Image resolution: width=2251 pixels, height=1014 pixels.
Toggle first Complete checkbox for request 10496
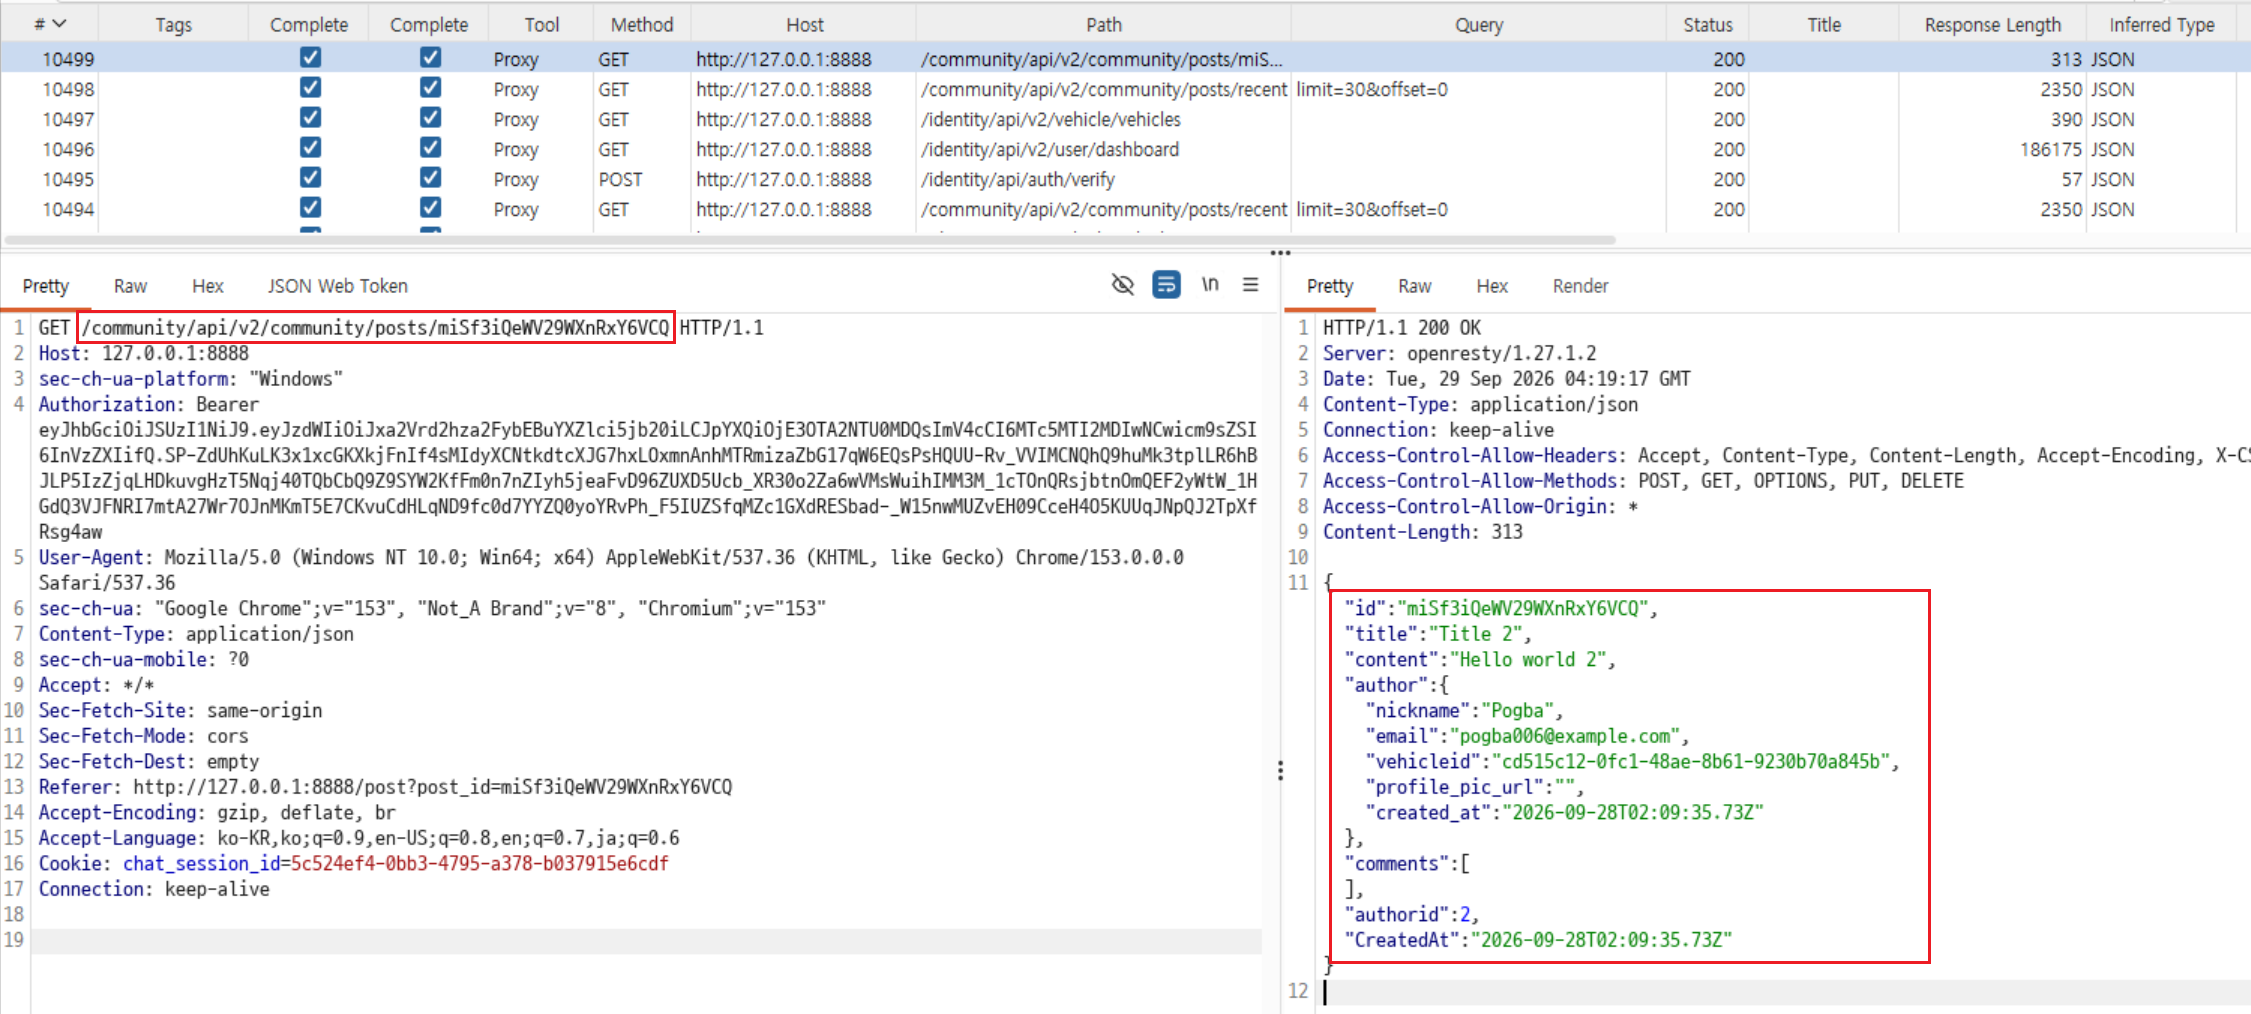pyautogui.click(x=310, y=148)
